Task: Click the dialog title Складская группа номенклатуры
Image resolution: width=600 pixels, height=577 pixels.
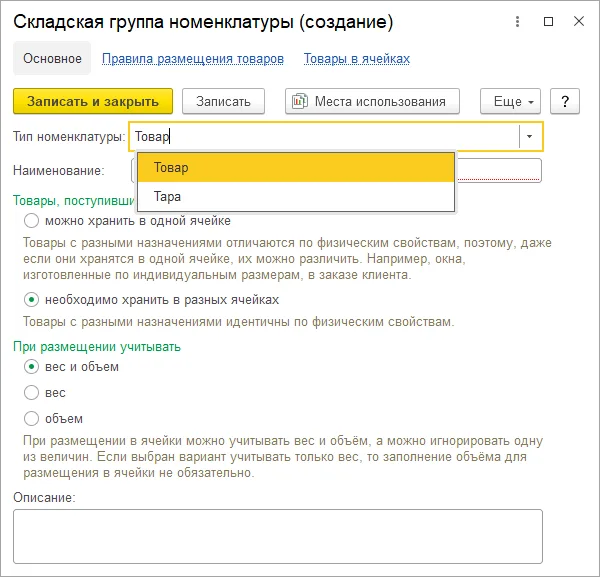Action: tap(203, 22)
